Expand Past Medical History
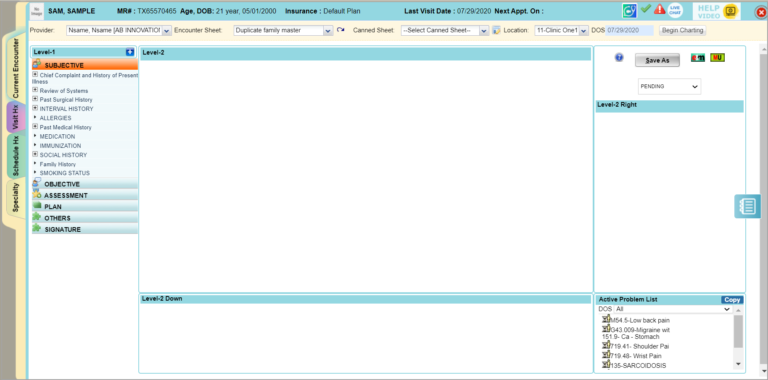Image resolution: width=768 pixels, height=380 pixels. point(35,126)
